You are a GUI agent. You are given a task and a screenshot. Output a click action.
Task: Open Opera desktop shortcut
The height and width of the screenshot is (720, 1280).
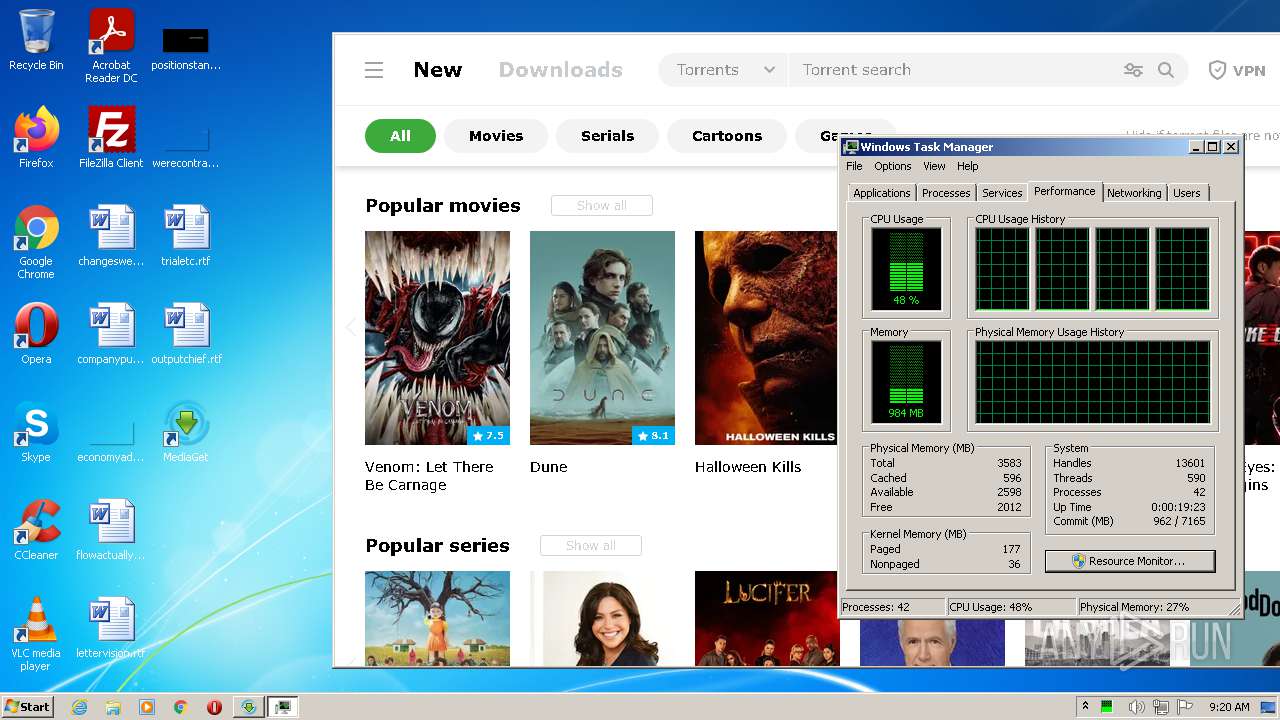point(36,334)
